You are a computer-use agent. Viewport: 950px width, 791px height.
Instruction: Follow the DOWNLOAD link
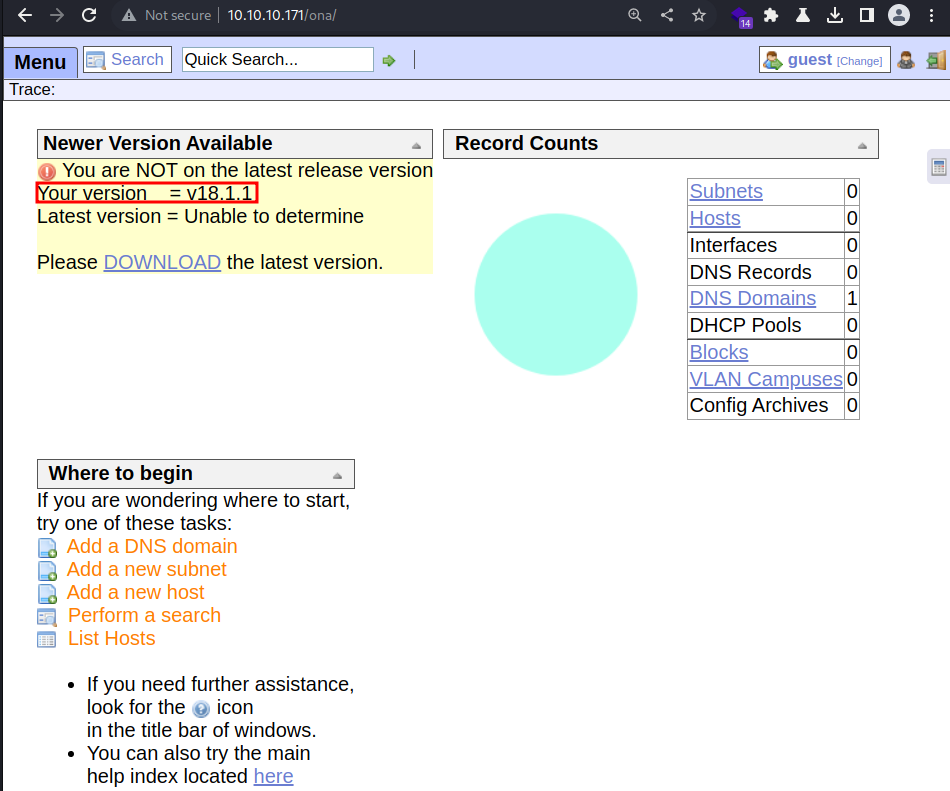pyautogui.click(x=162, y=262)
